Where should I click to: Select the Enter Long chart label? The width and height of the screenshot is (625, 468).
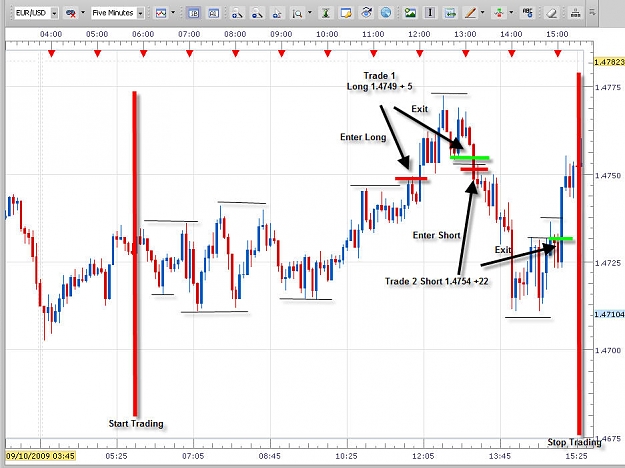pos(363,137)
